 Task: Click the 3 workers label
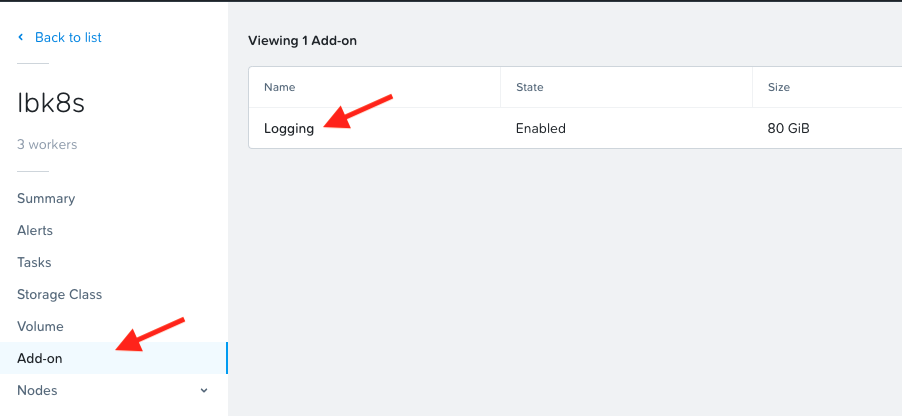click(x=47, y=144)
